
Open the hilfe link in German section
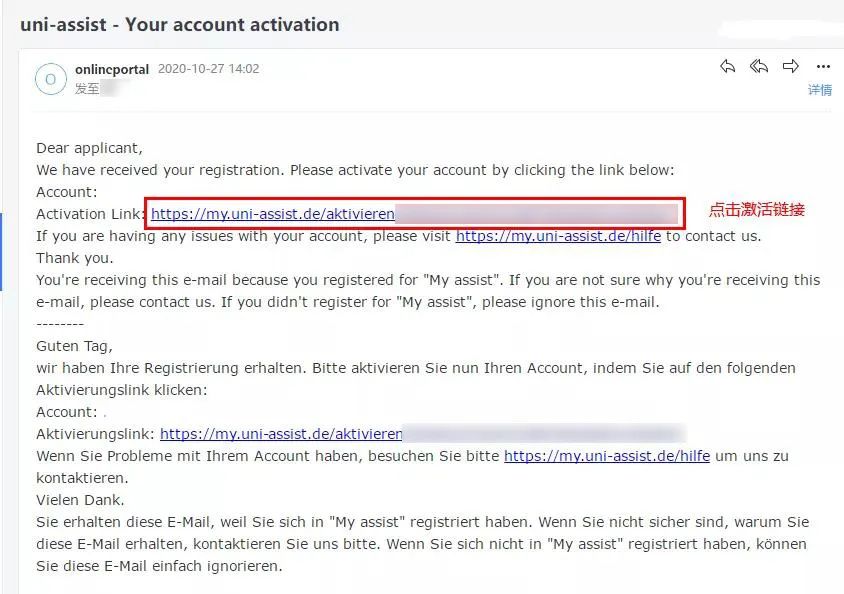tap(607, 456)
